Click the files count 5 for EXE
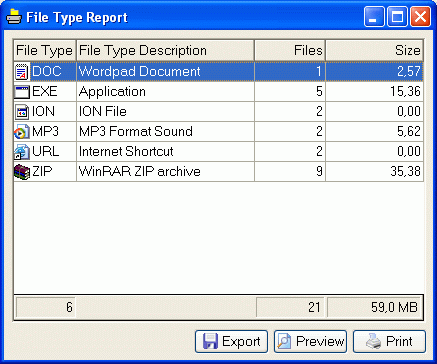437x364 pixels. (x=319, y=91)
